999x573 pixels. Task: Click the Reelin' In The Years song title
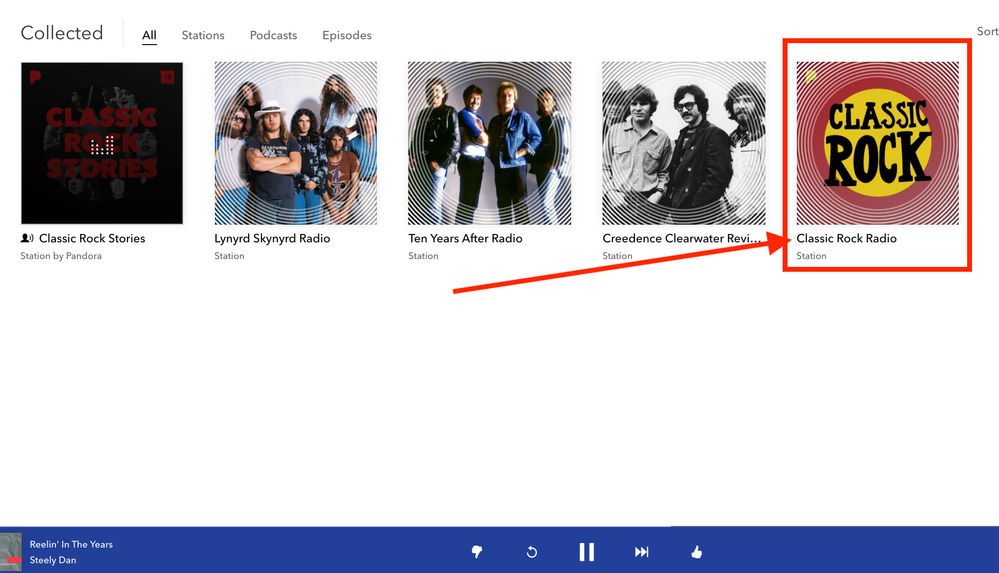(x=71, y=544)
